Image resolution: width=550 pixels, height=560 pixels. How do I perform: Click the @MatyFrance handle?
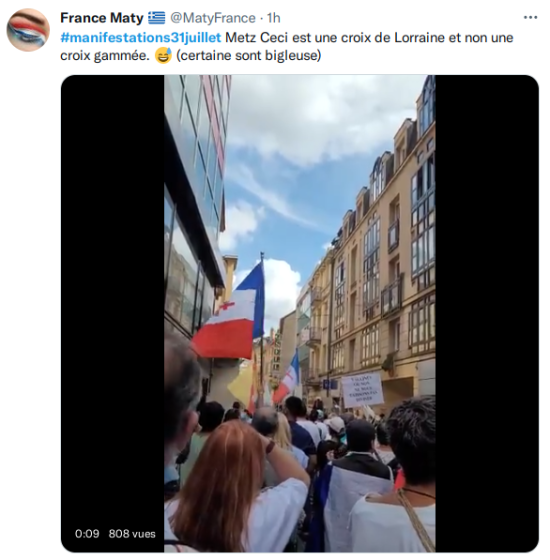[212, 18]
